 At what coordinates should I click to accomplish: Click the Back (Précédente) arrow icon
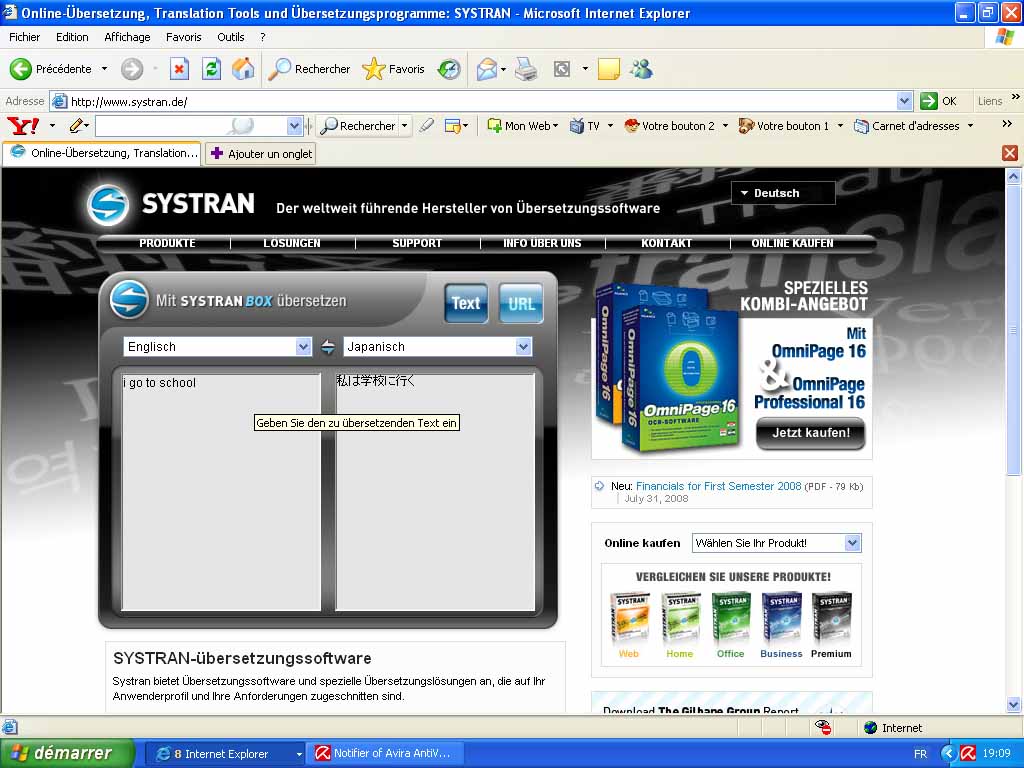[20, 69]
